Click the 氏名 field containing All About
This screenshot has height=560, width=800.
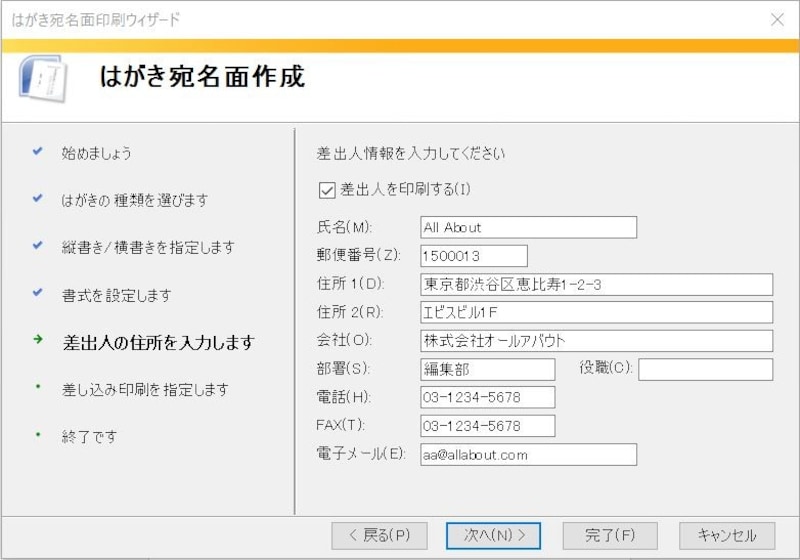(528, 227)
